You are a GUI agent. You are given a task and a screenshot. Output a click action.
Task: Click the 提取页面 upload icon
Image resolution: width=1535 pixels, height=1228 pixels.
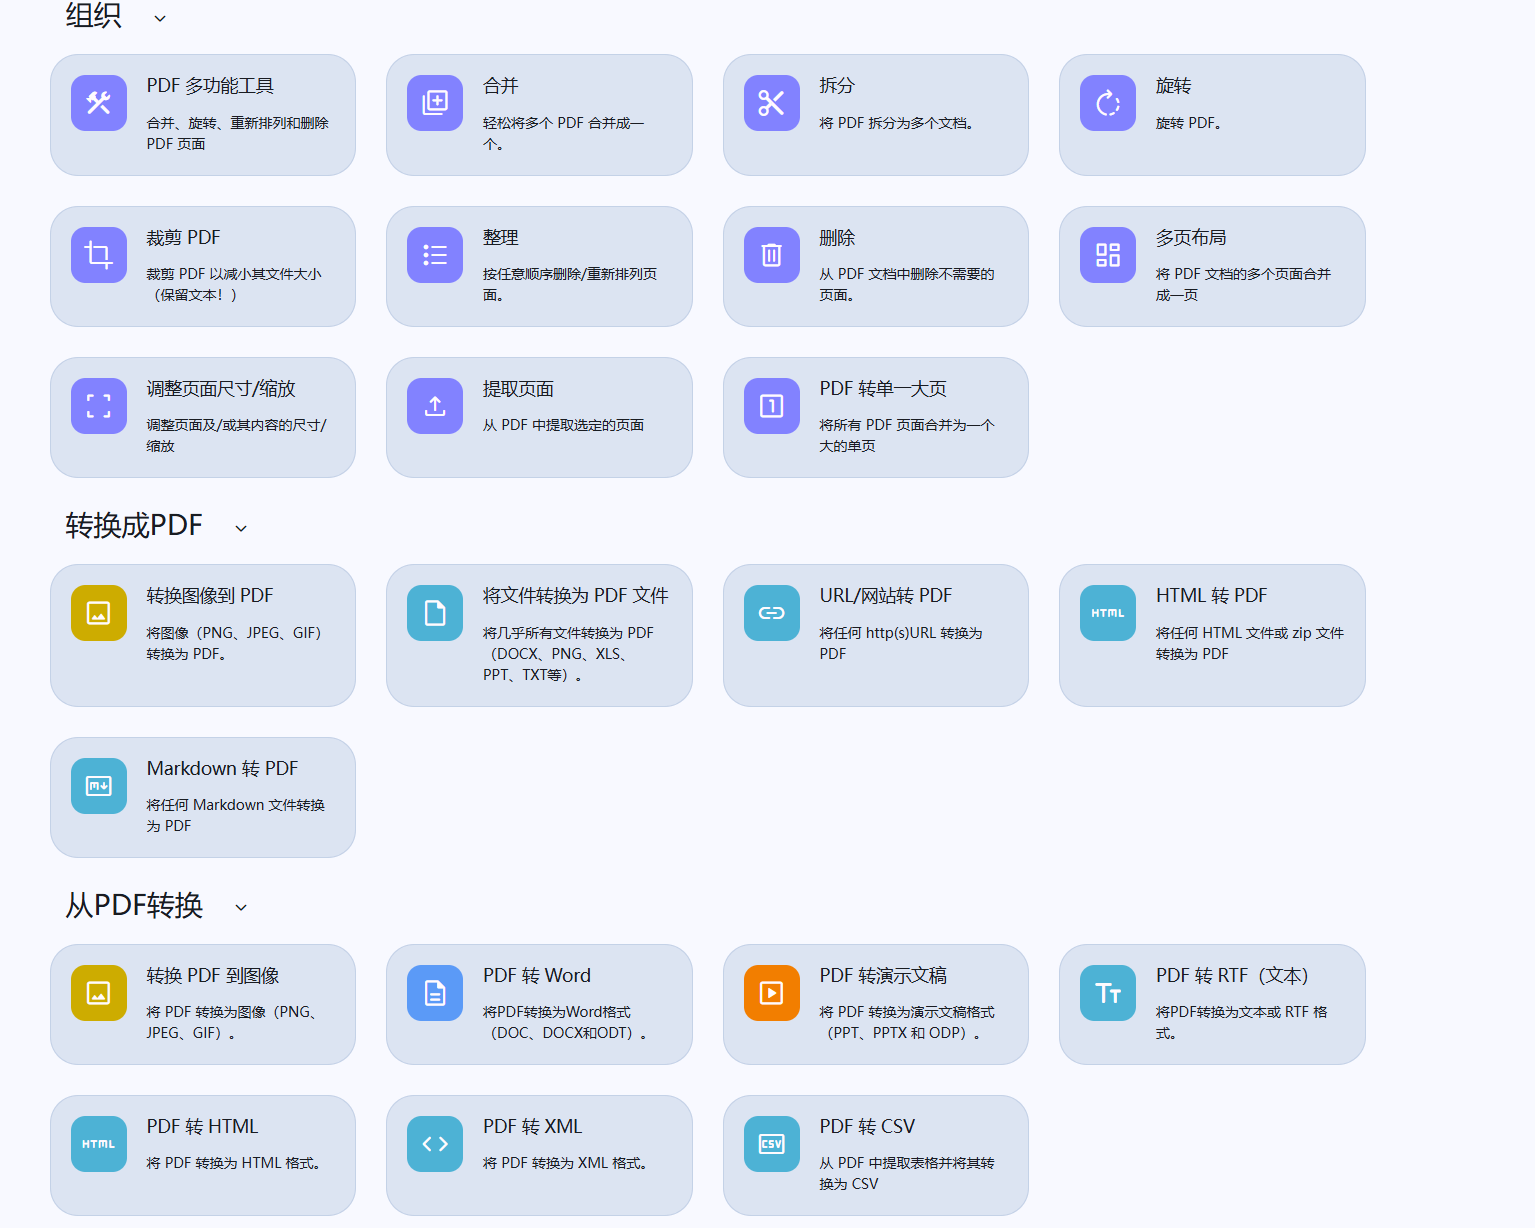[x=435, y=406]
